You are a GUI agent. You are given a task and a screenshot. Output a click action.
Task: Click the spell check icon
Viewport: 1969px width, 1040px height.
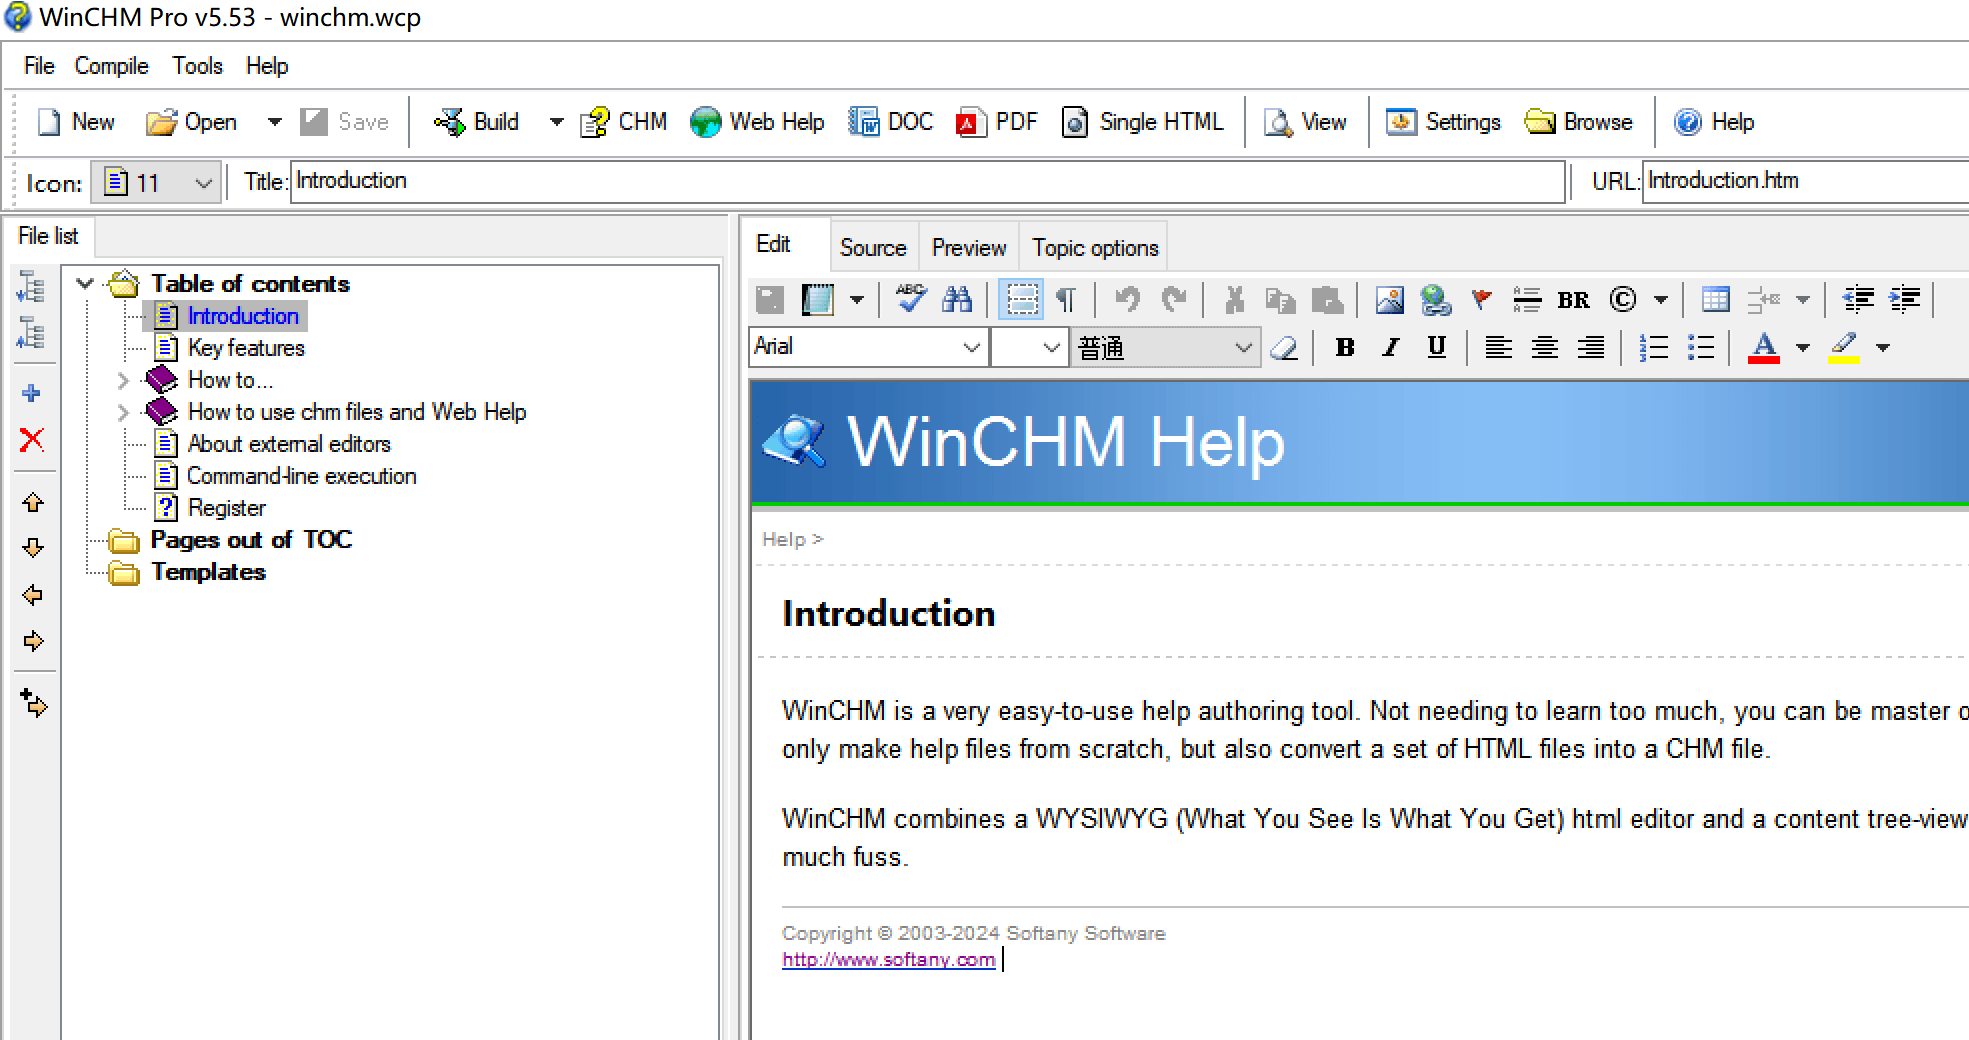[911, 299]
